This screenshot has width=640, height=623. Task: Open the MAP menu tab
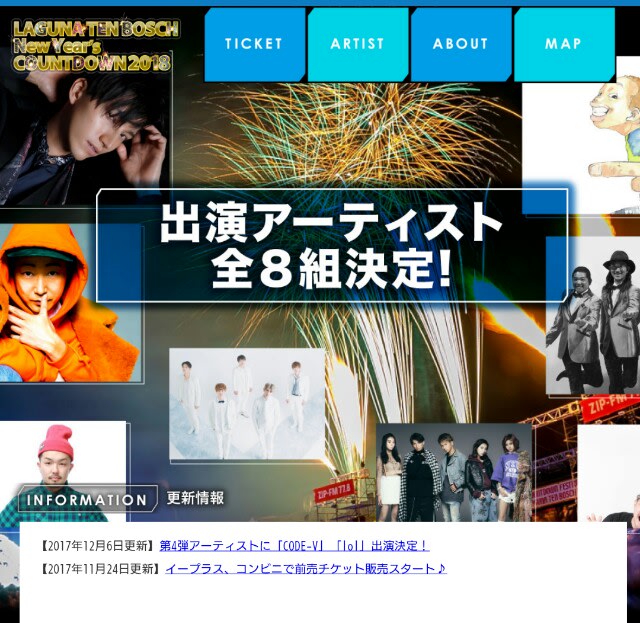[x=564, y=44]
